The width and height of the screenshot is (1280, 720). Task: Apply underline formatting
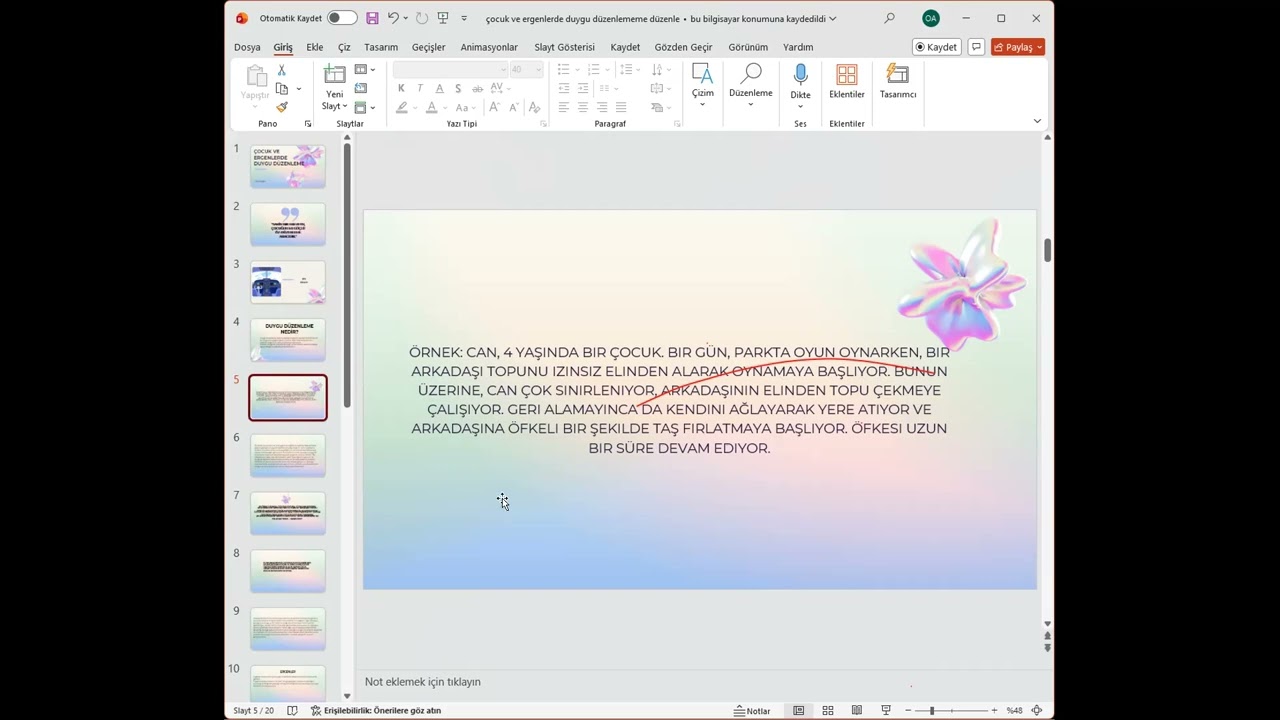[439, 88]
